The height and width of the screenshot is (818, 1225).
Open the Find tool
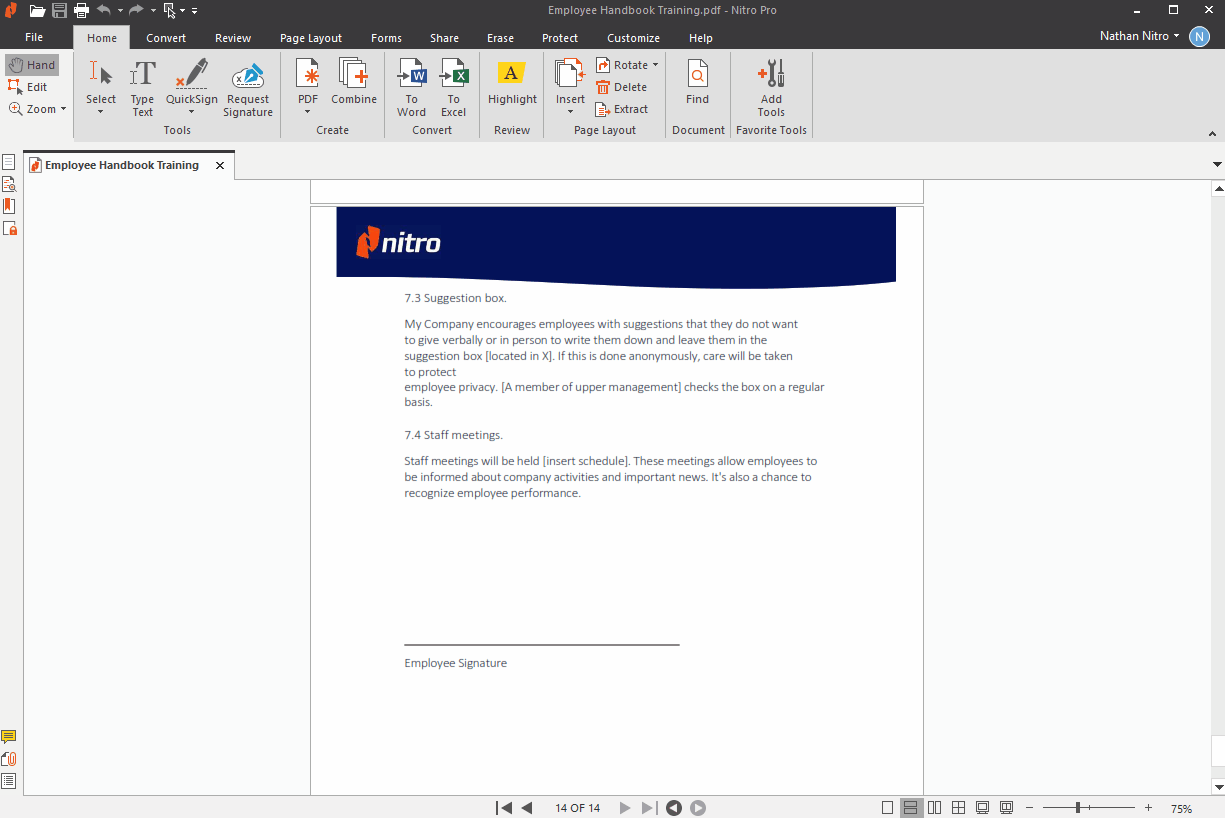click(697, 86)
